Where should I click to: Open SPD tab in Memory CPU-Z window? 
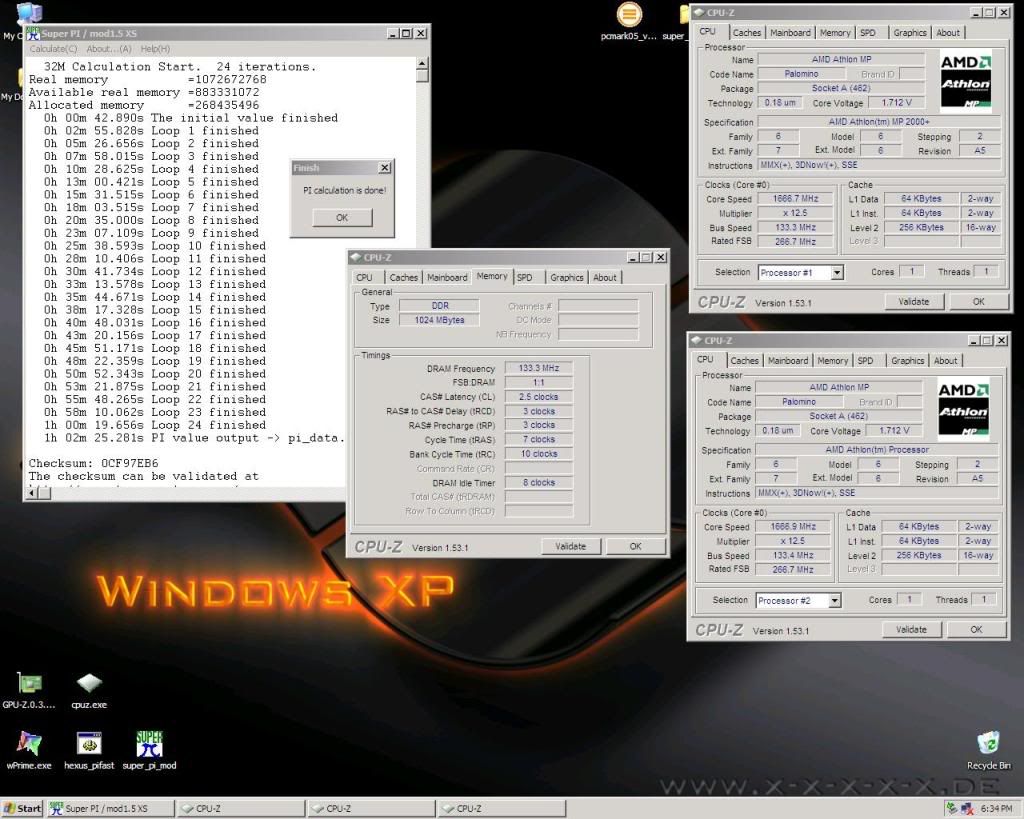pos(524,278)
